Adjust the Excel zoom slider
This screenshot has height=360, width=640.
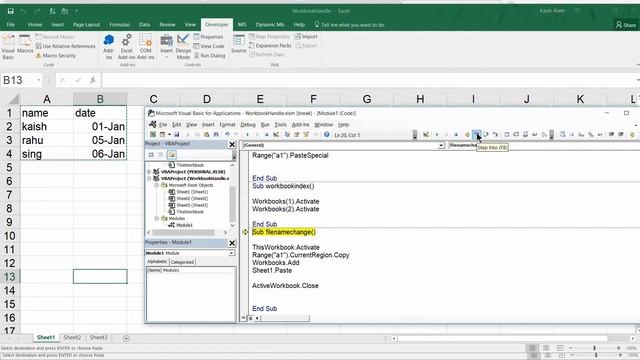[x=594, y=348]
